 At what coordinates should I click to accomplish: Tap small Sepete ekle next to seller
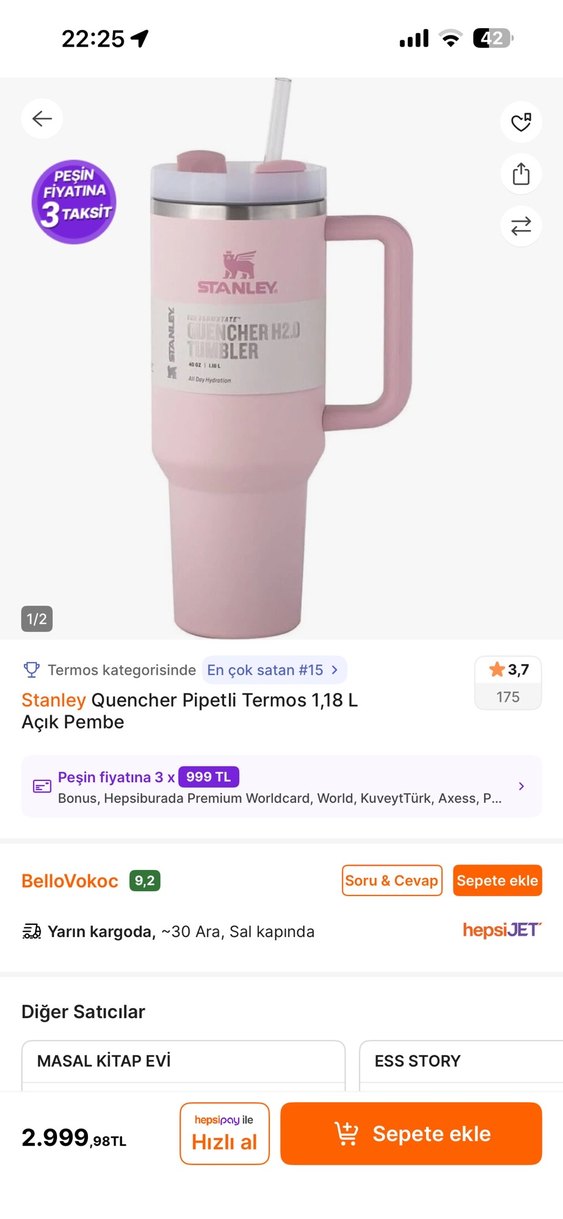click(498, 881)
